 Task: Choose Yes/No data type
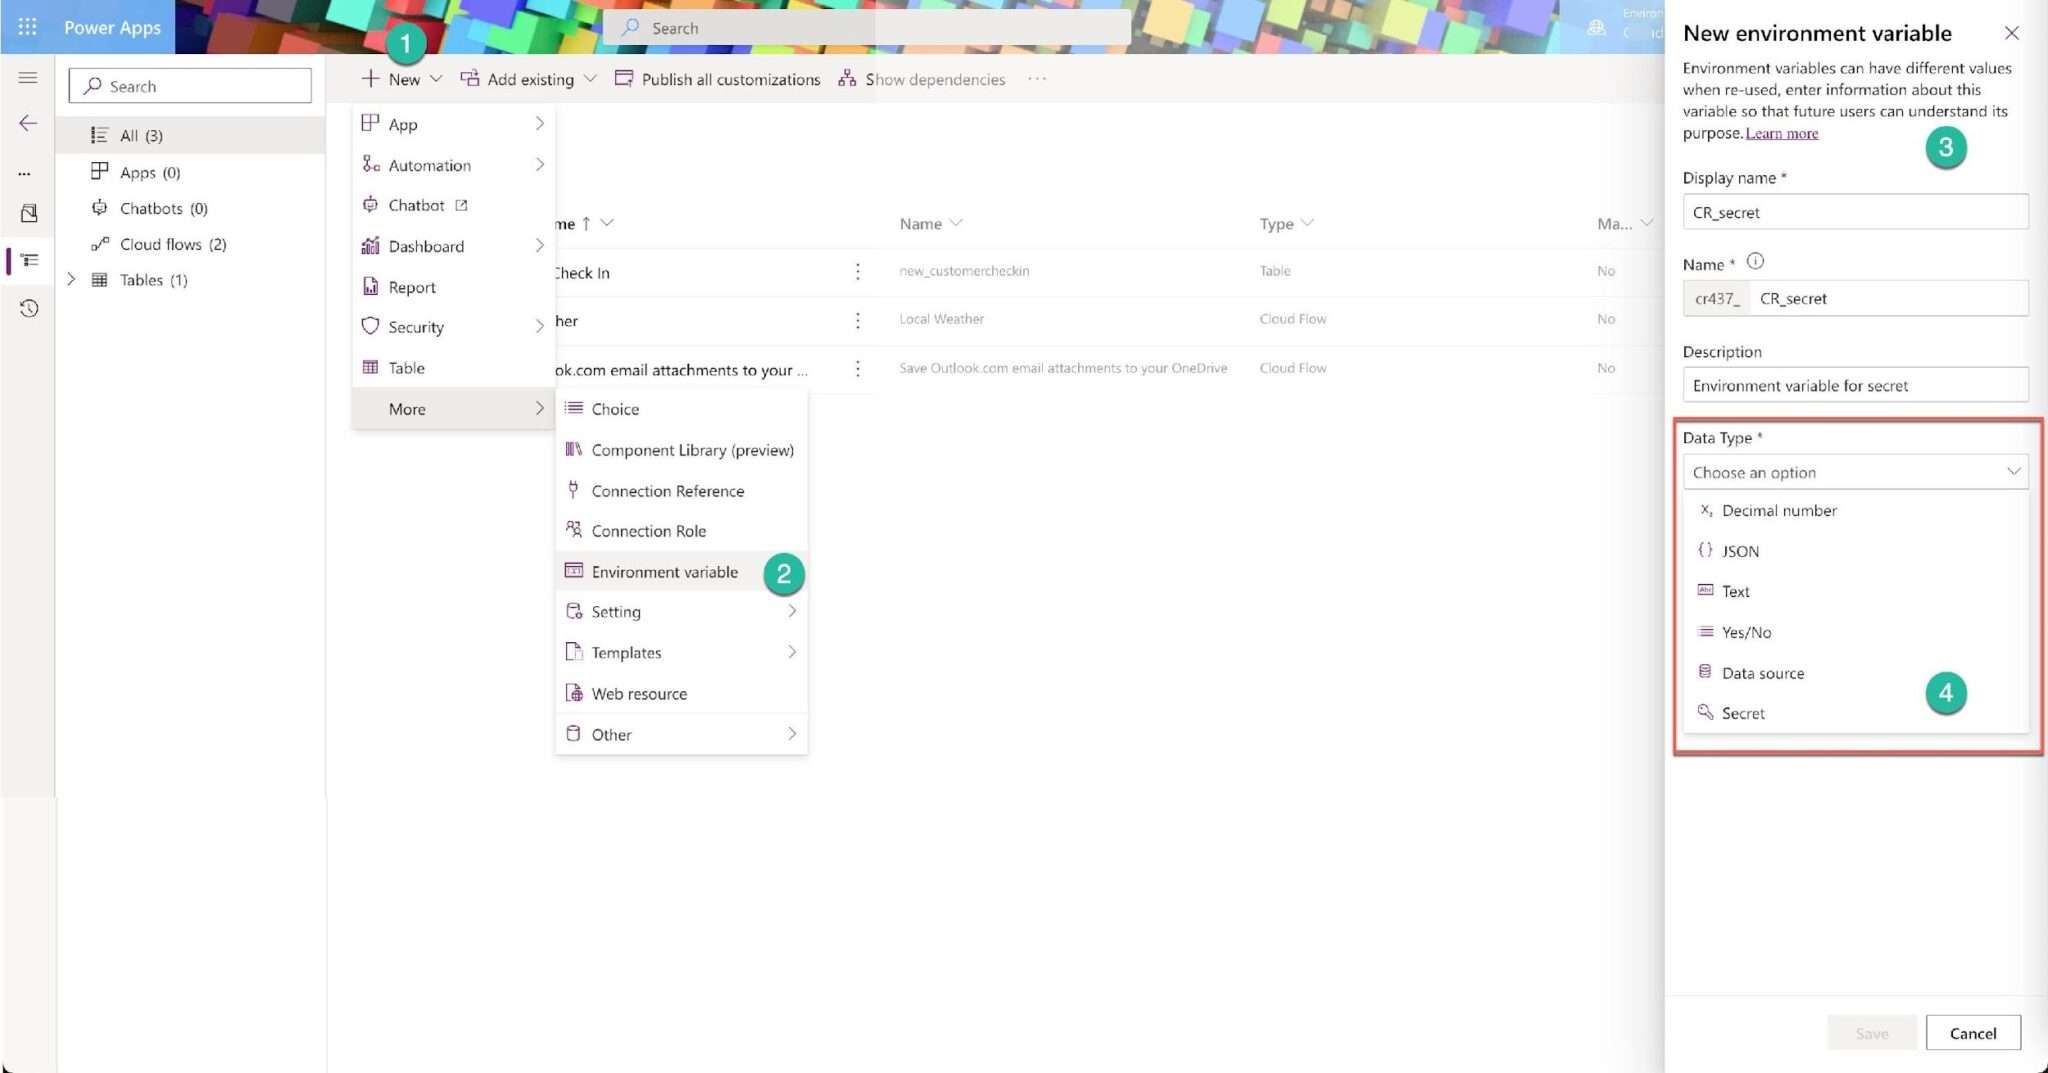(1855, 633)
